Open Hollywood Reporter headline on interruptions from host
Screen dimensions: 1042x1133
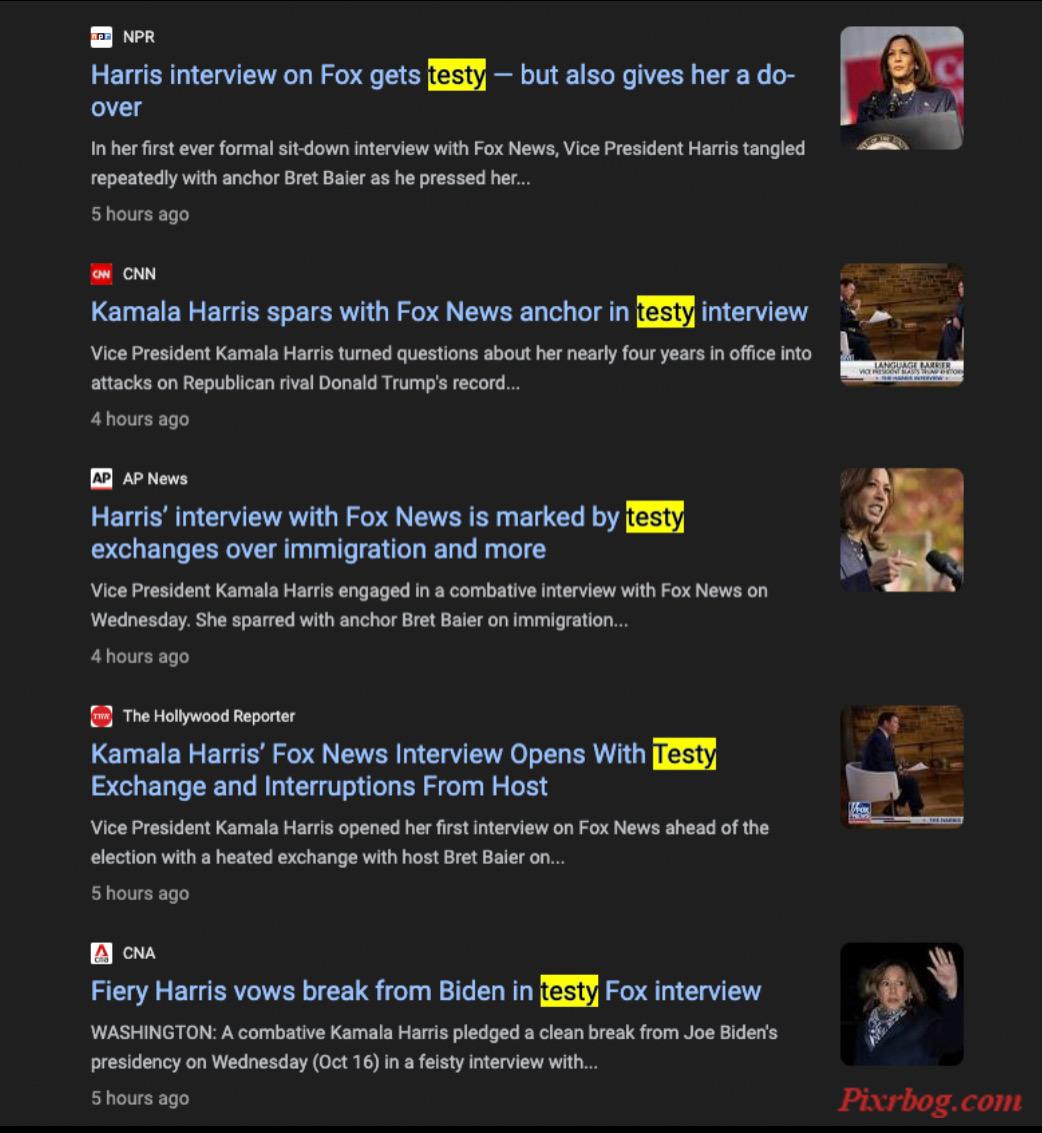(x=403, y=770)
